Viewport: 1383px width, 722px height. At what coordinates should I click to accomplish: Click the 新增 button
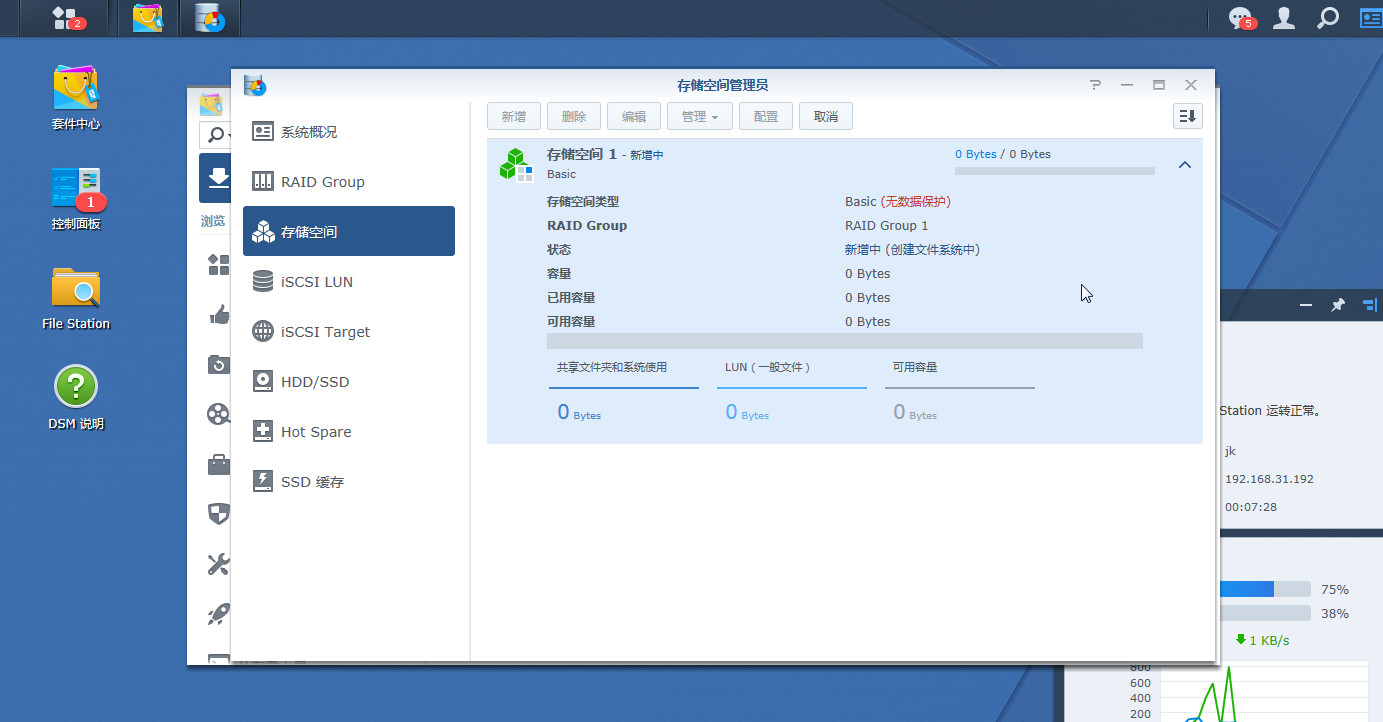pyautogui.click(x=513, y=115)
